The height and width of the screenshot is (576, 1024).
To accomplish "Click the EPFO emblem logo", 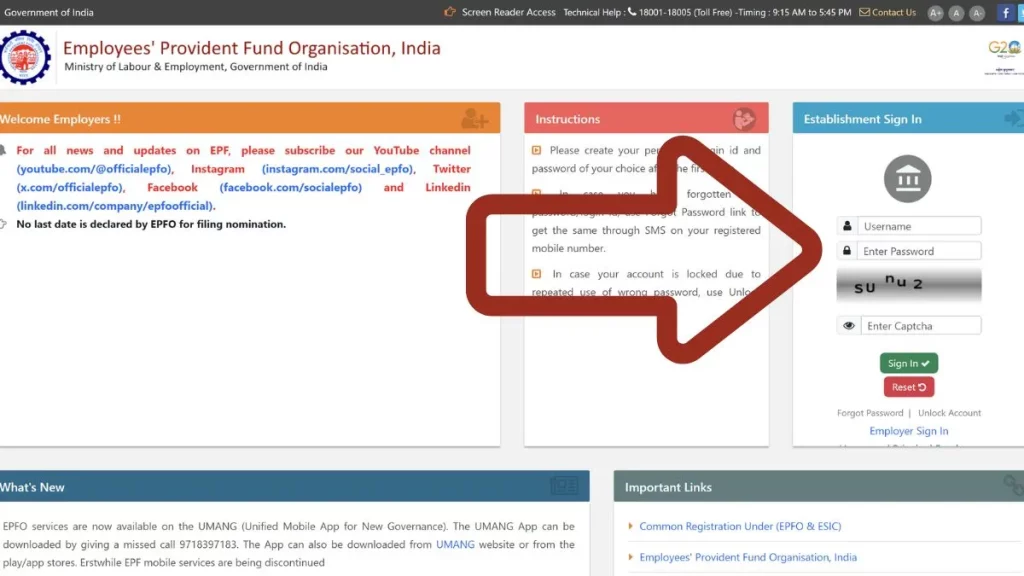I will point(26,58).
